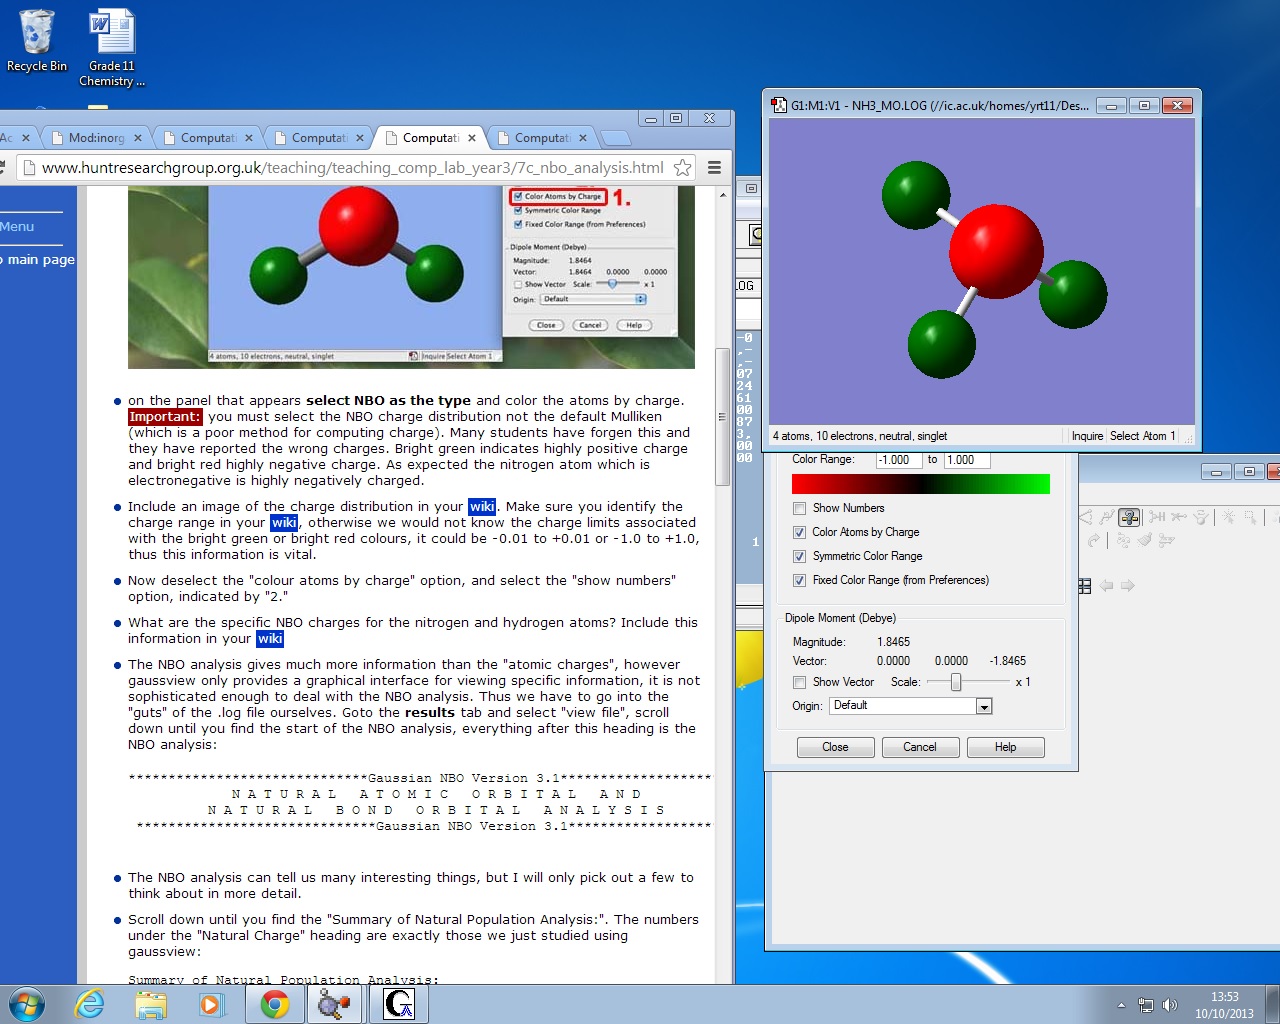Click the '4 atoms, 10 electrons' status text

click(860, 436)
